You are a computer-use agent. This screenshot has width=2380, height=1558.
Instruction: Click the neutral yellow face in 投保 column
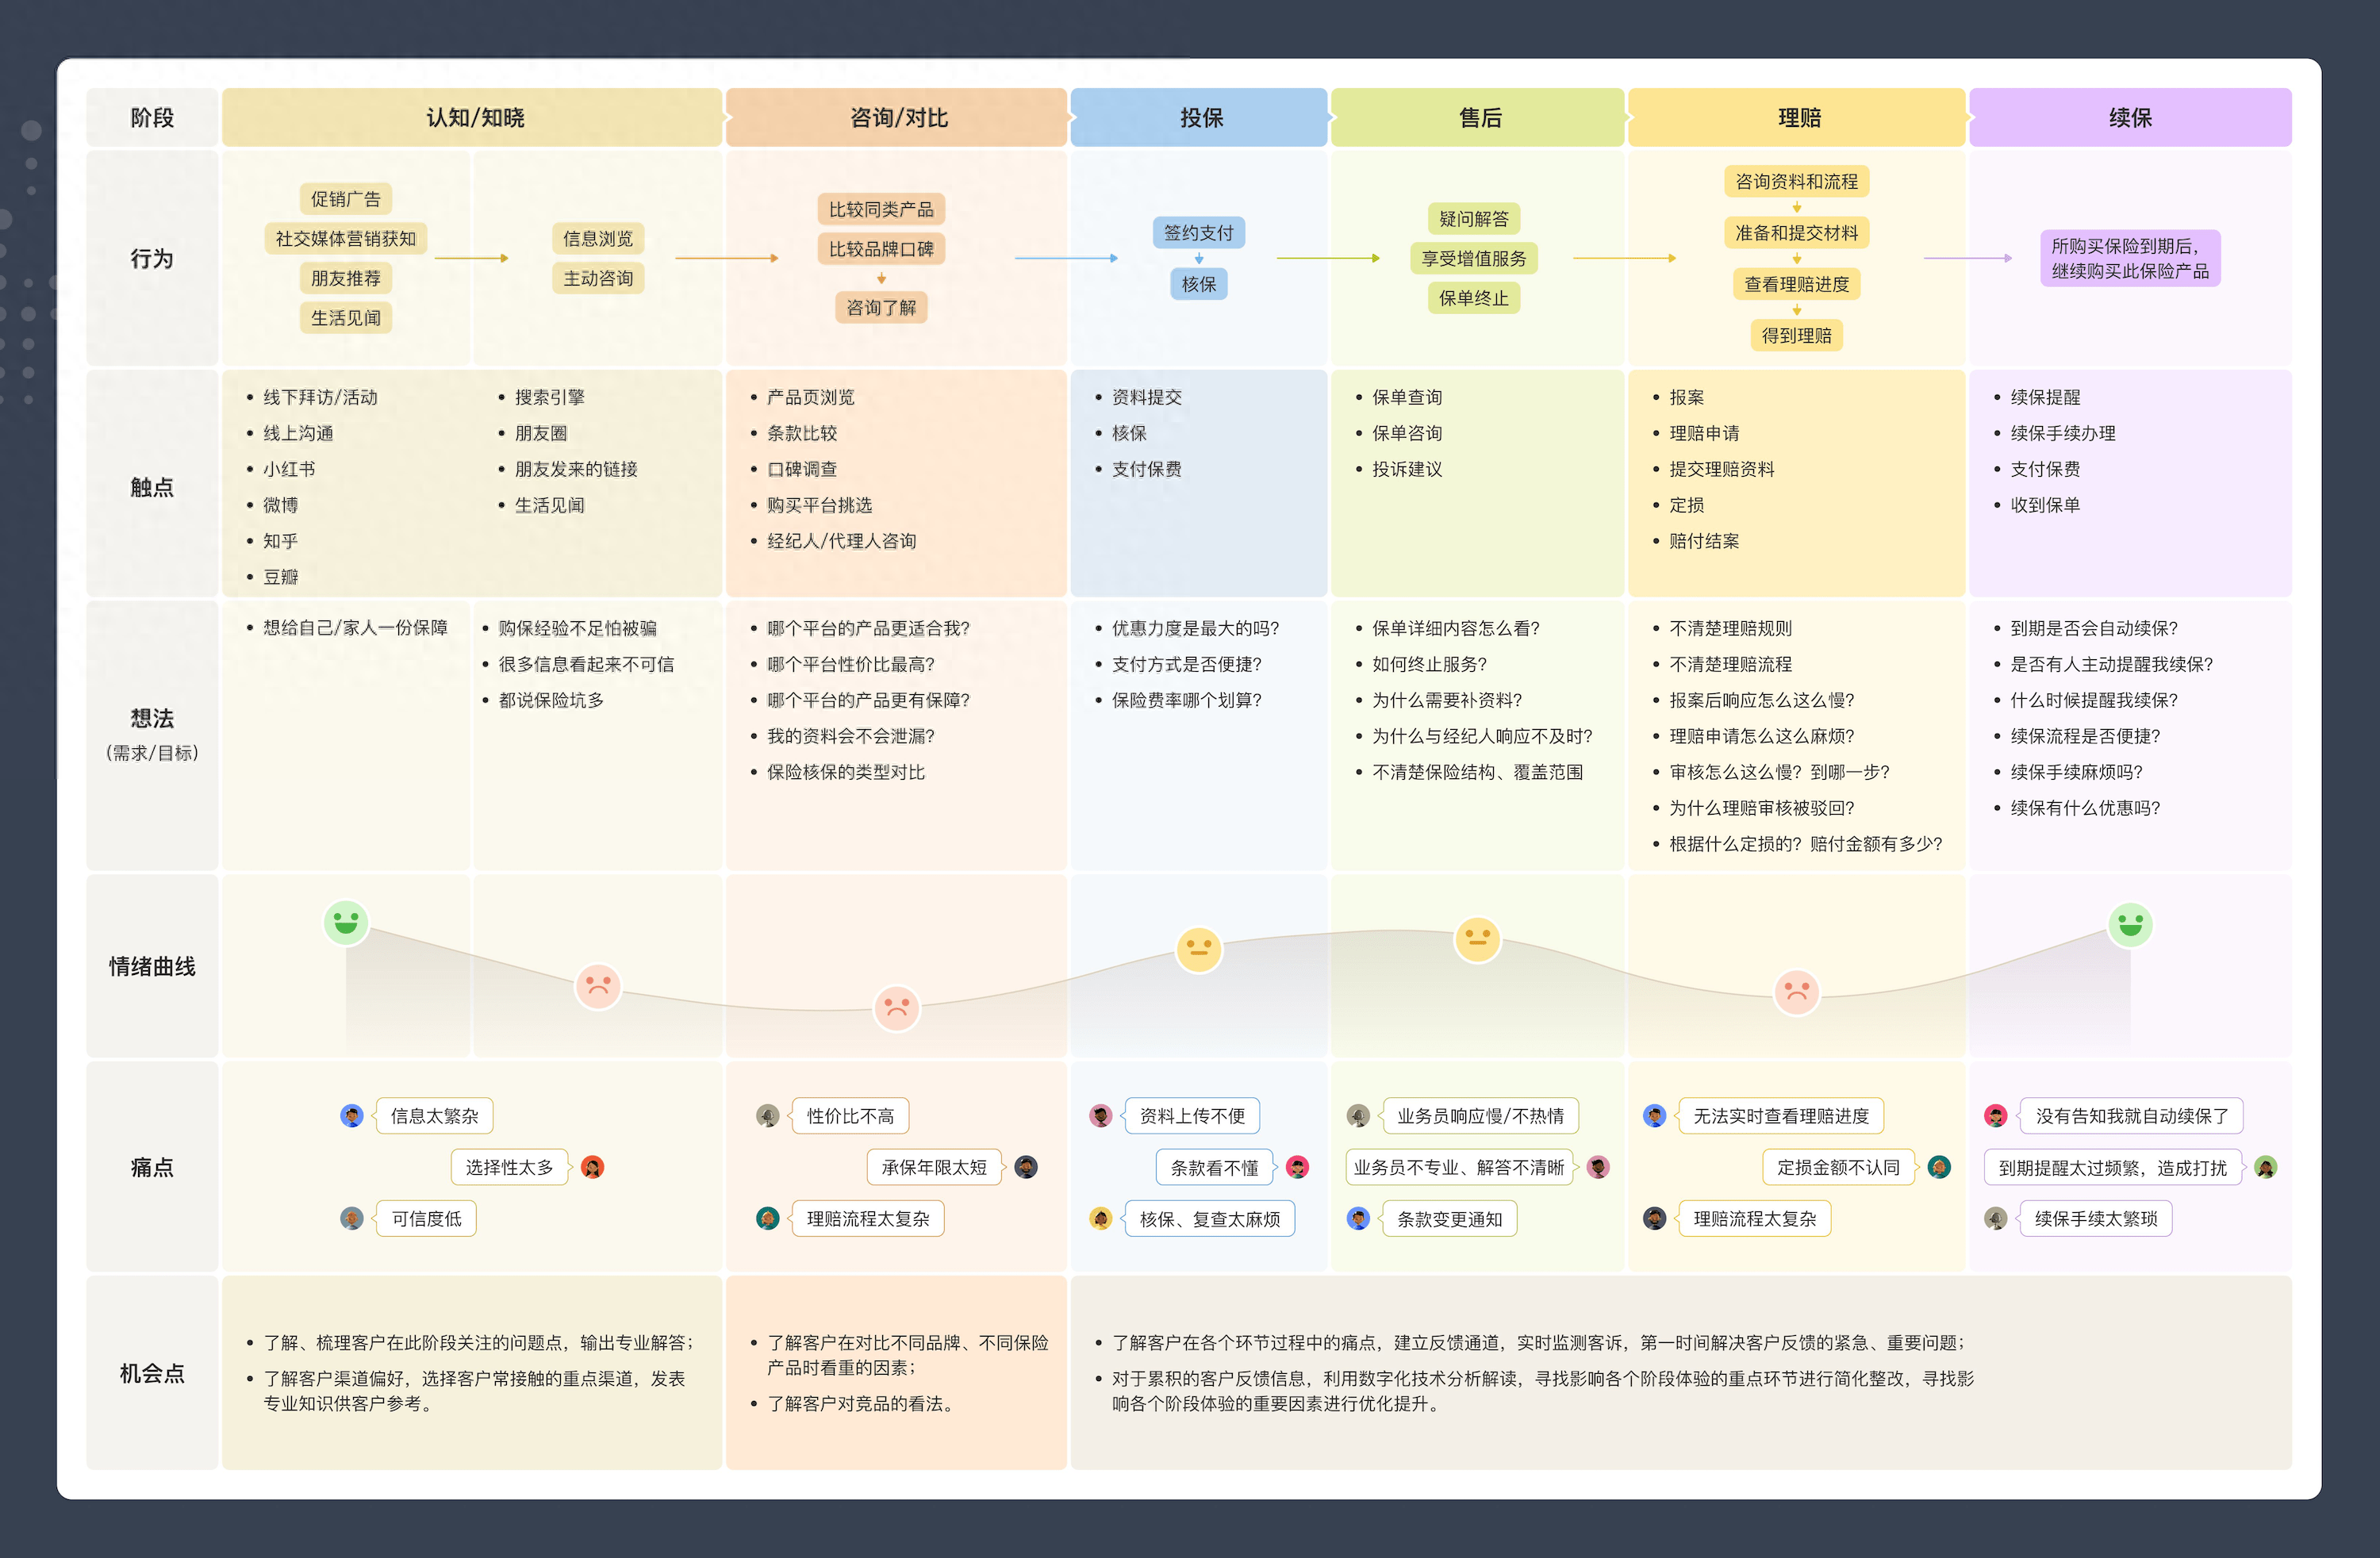tap(1198, 949)
